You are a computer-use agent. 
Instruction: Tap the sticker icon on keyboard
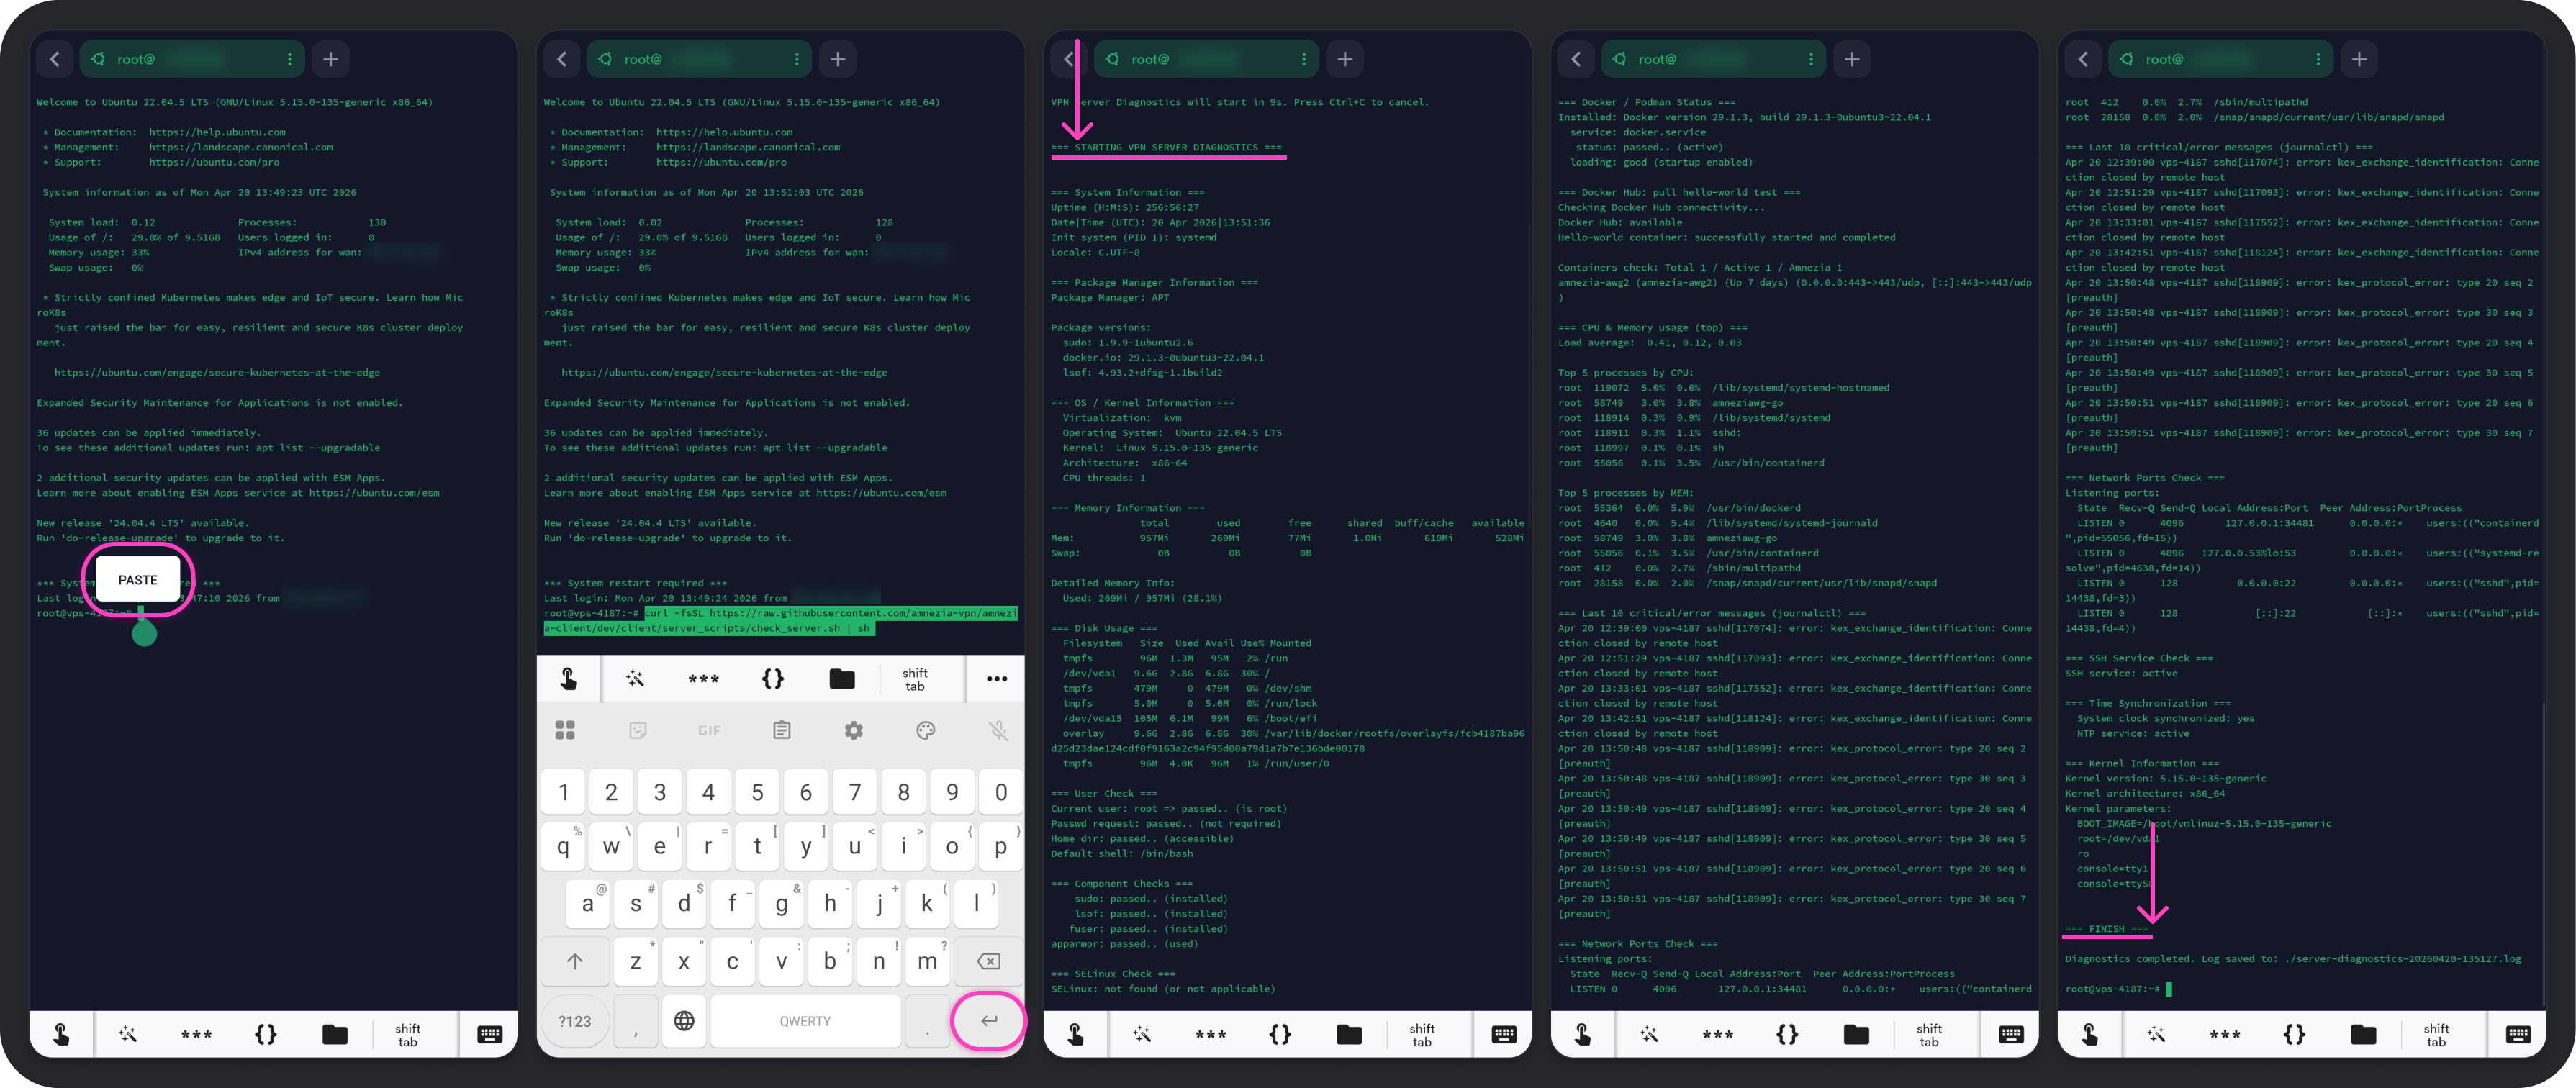pos(637,731)
